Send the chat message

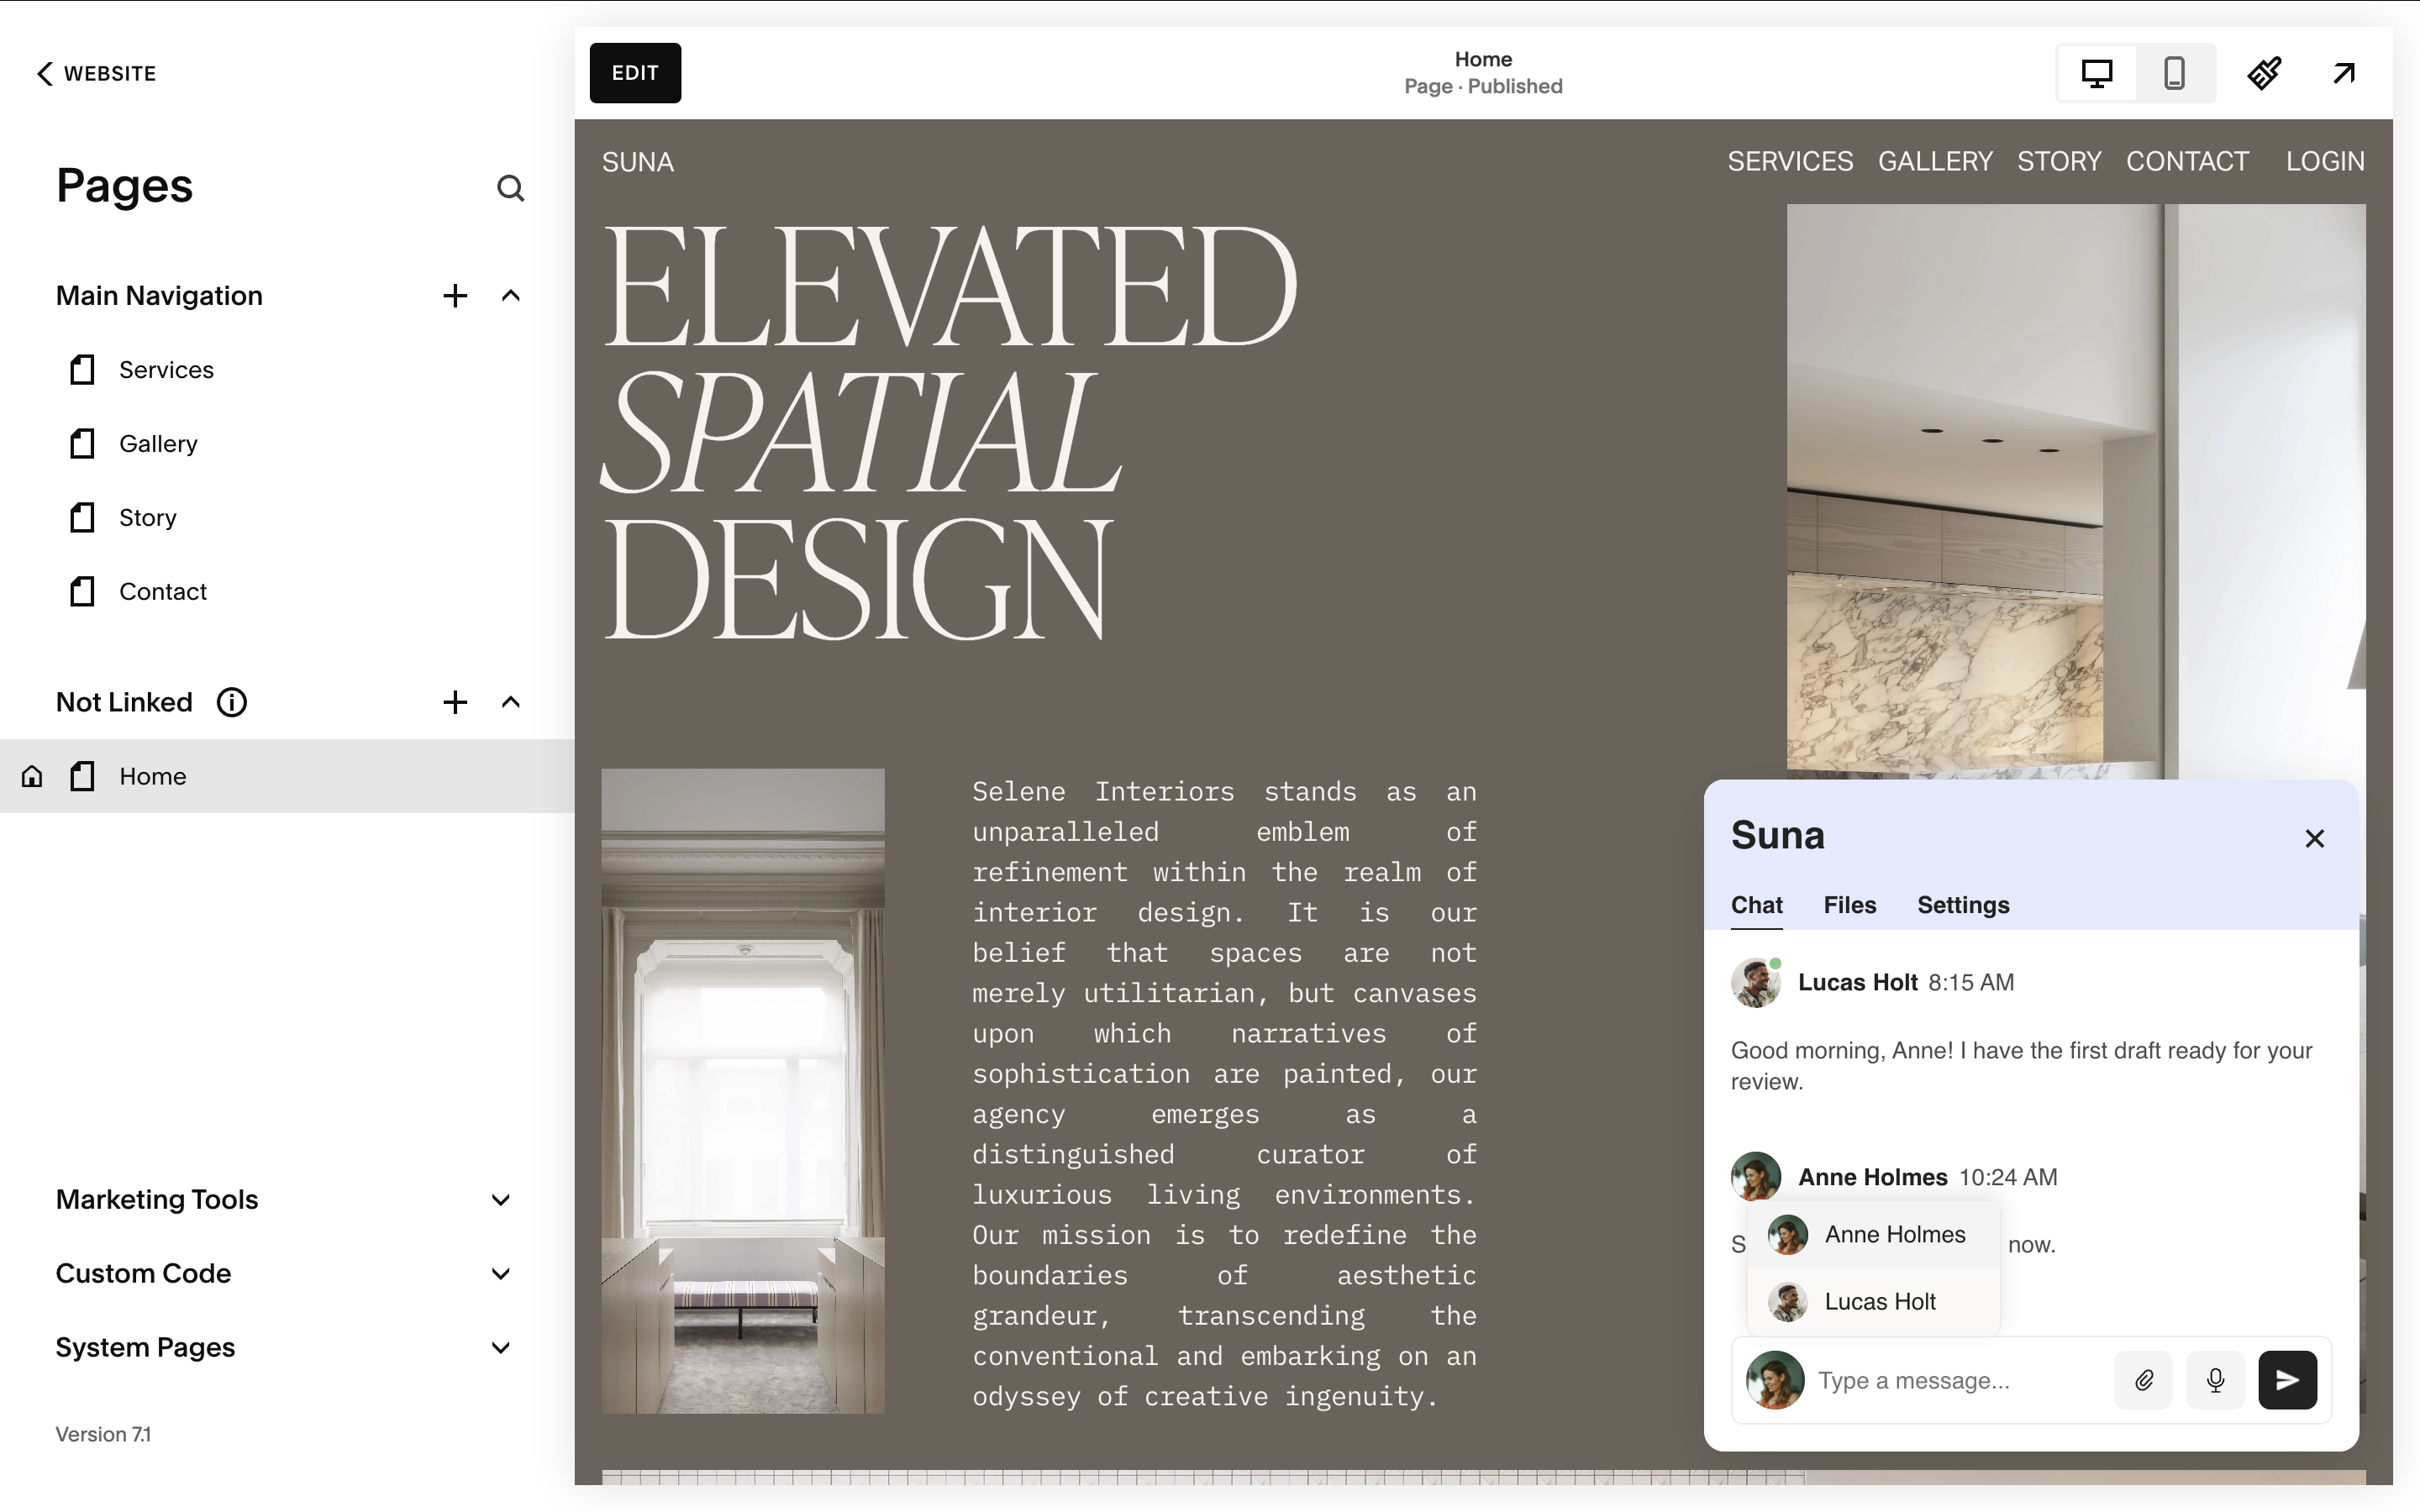(x=2287, y=1380)
